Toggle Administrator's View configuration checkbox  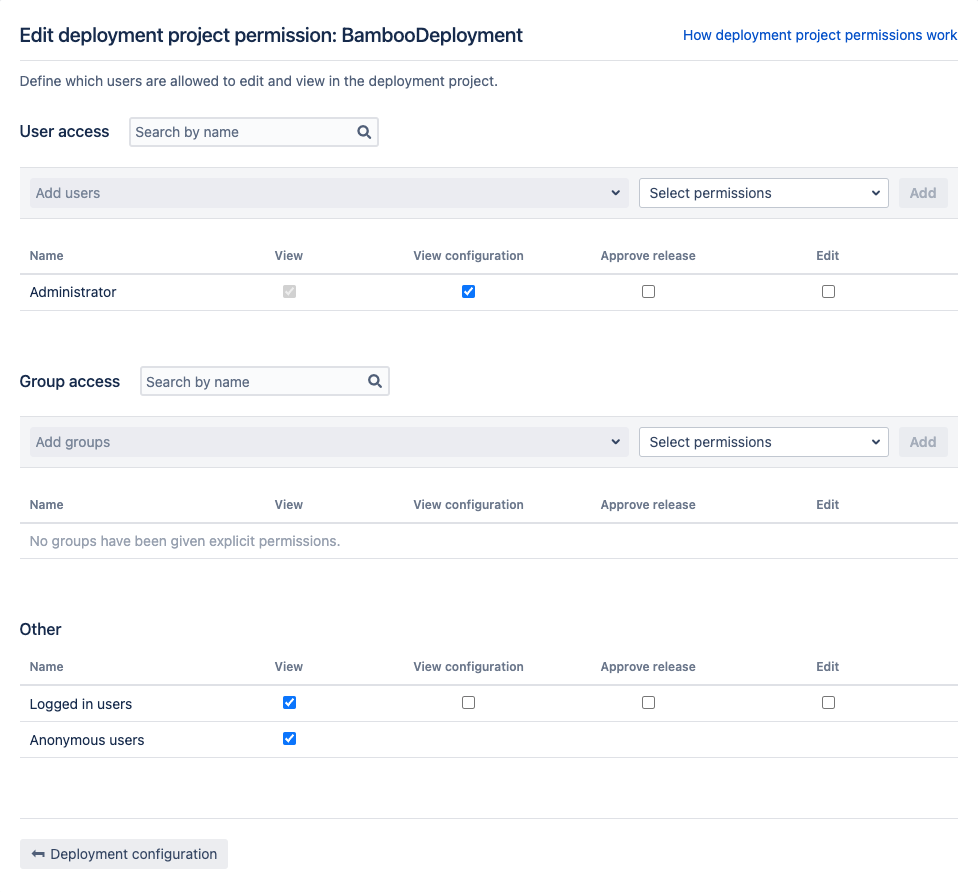468,291
